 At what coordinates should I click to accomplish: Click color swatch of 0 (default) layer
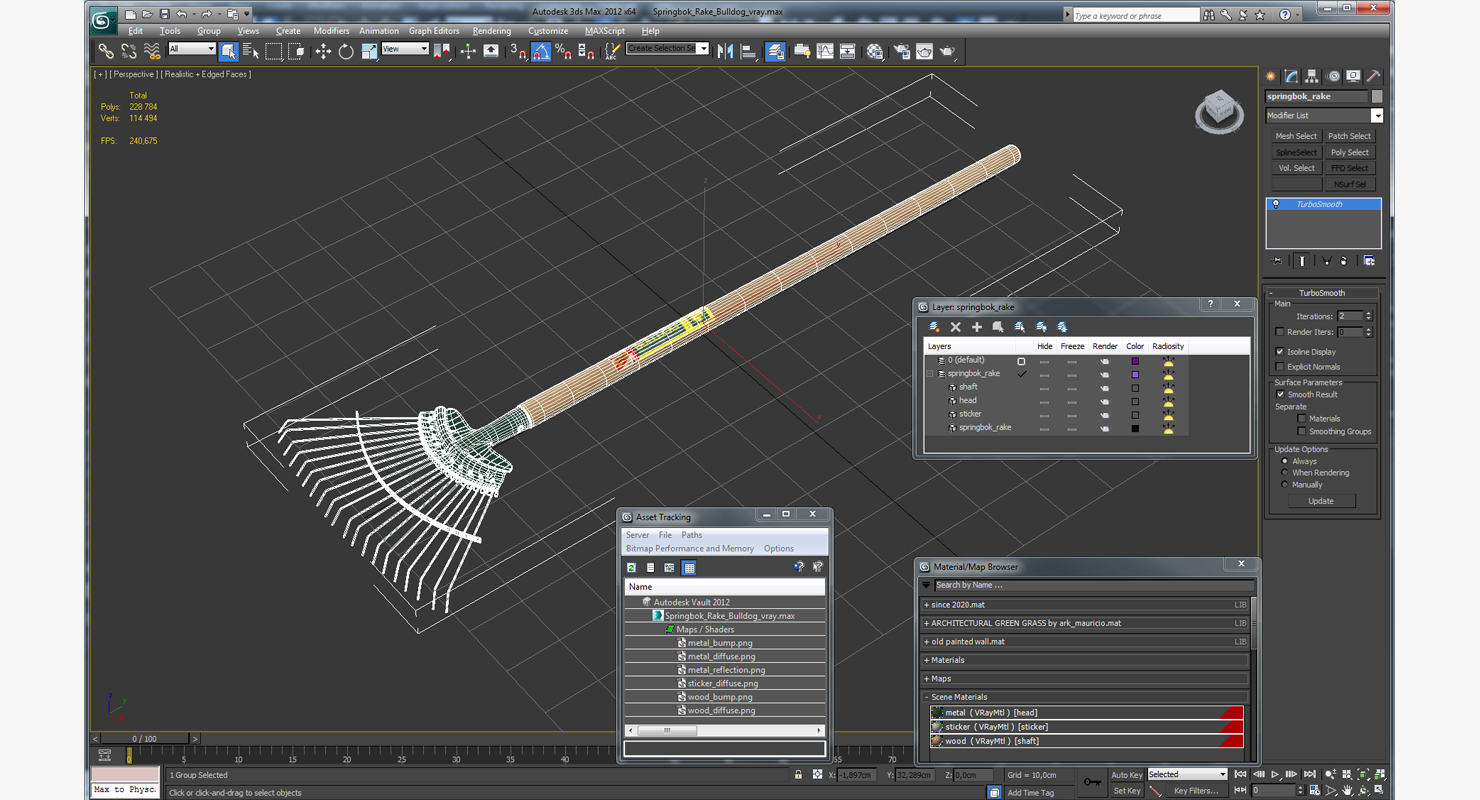coord(1135,361)
